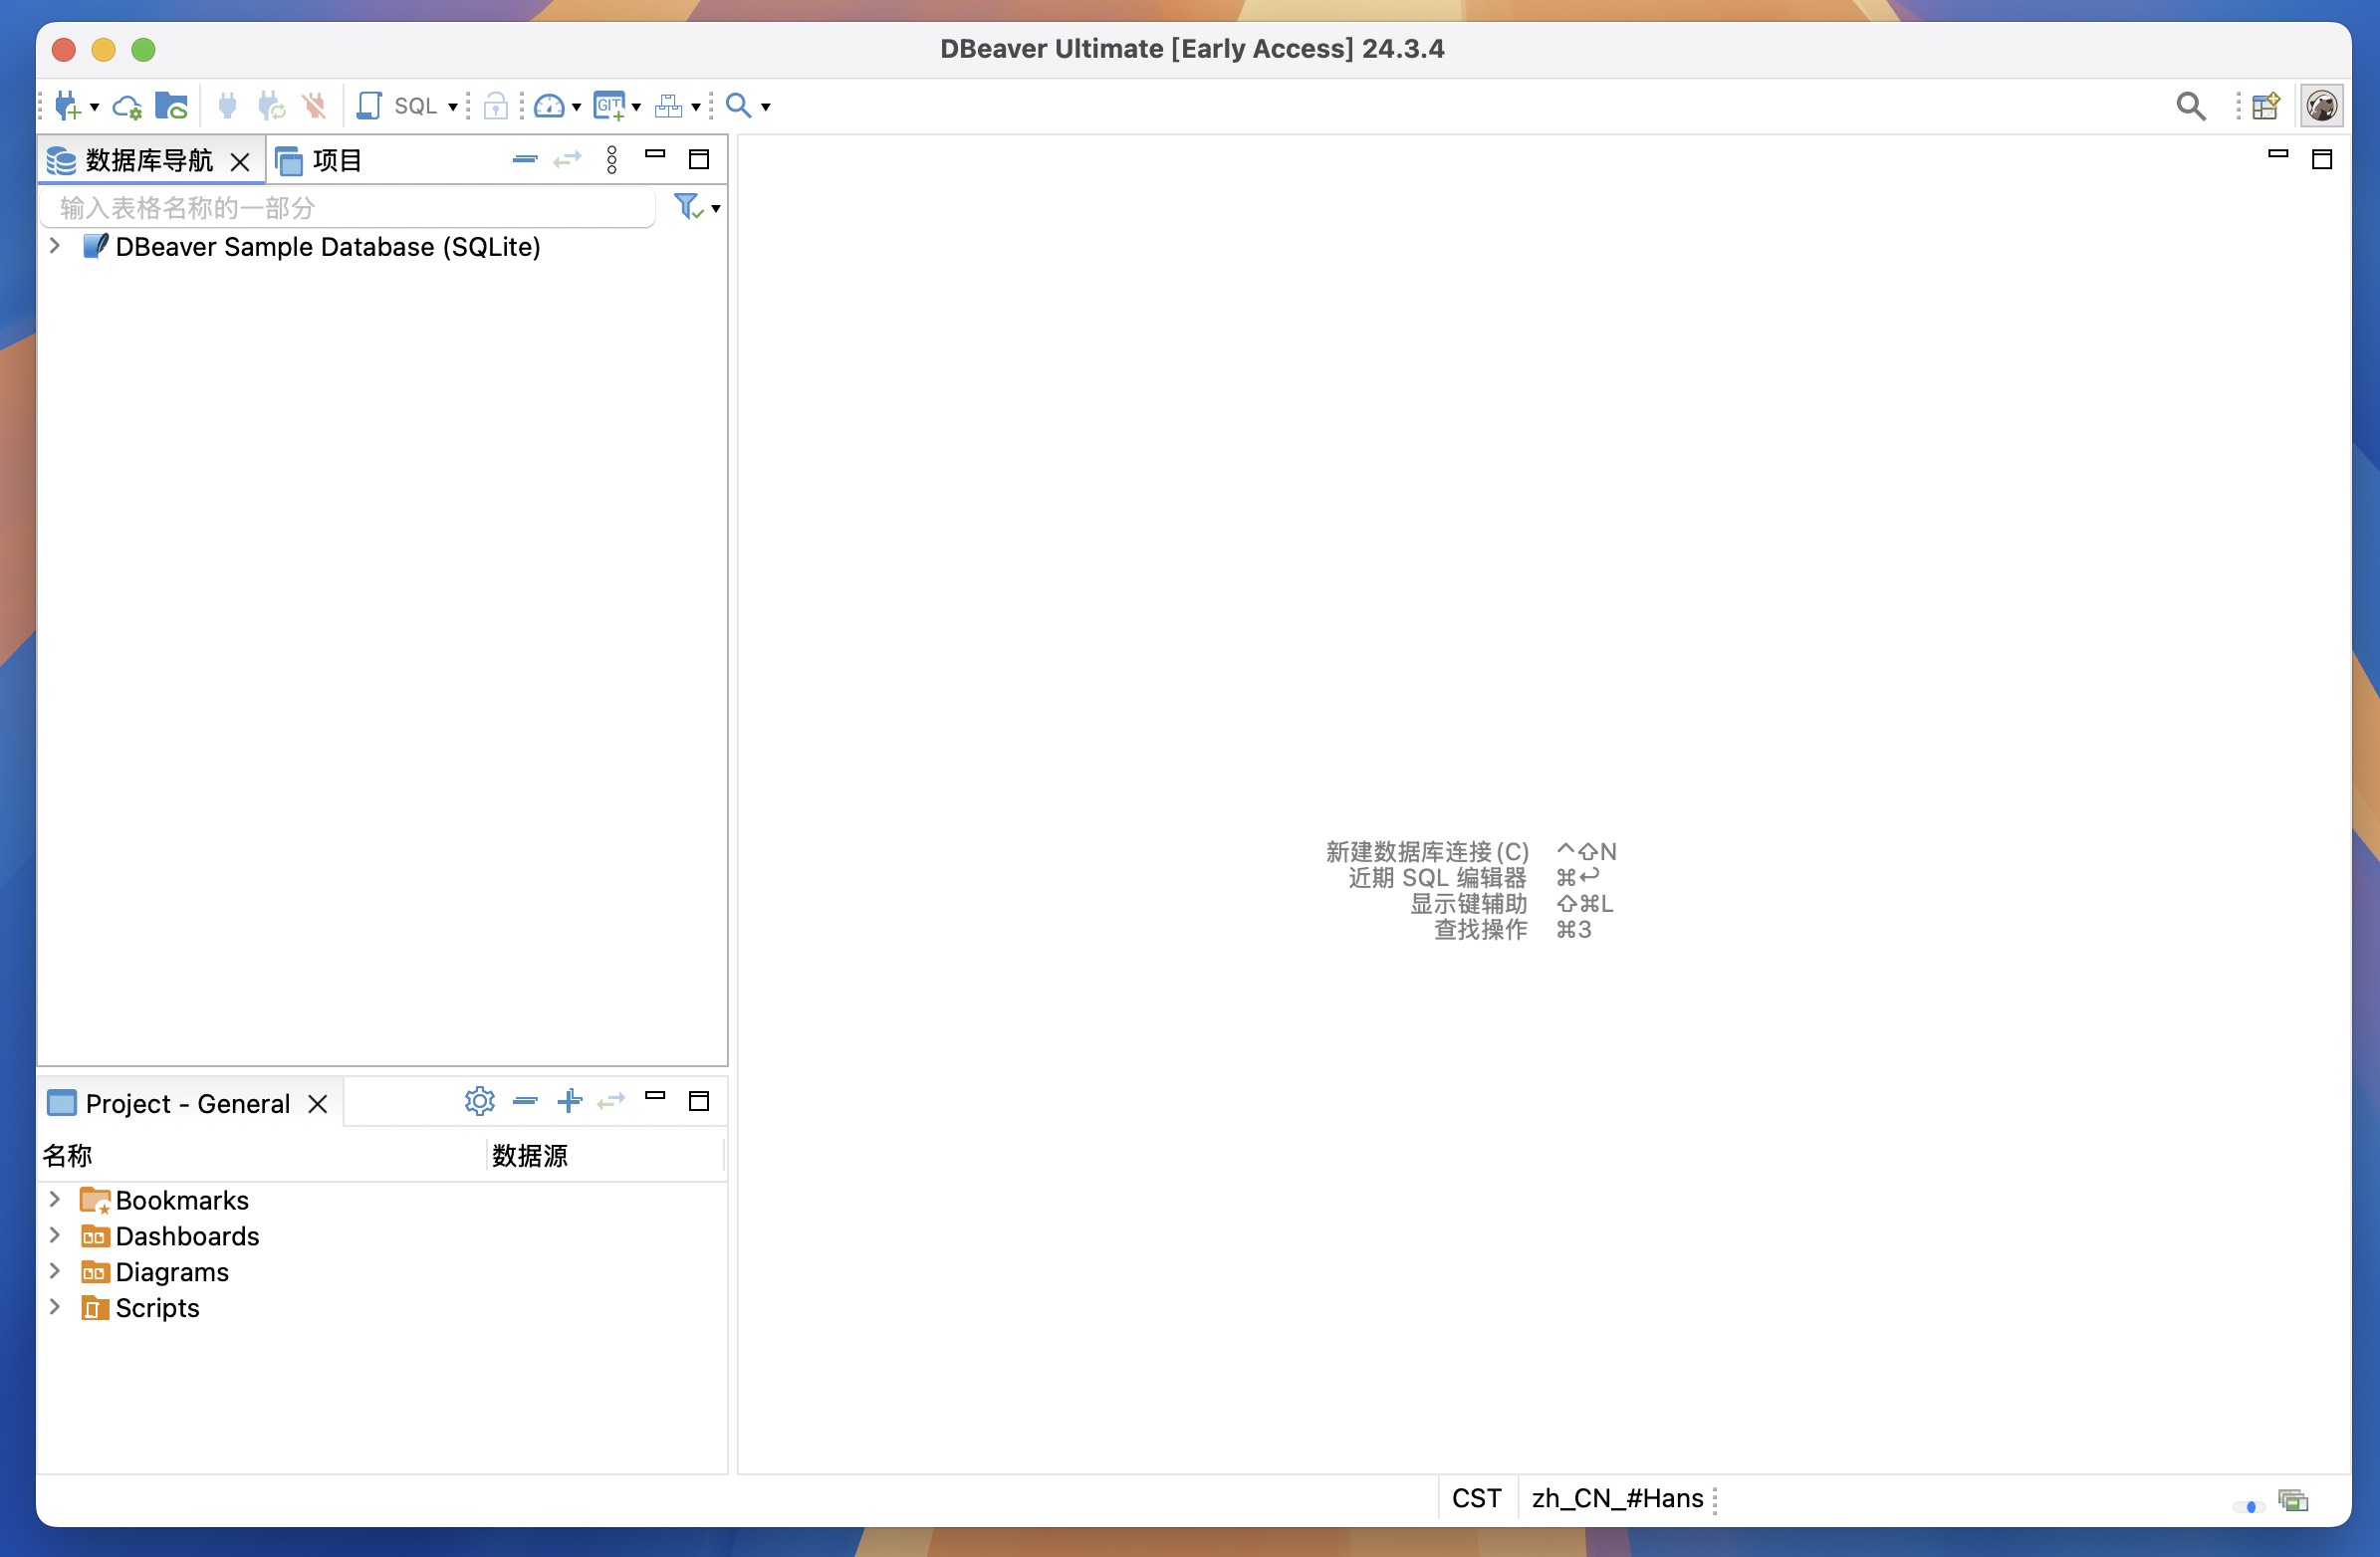The image size is (2380, 1557).
Task: Click the zh_CN_#Hans locale status item
Action: 1617,1498
